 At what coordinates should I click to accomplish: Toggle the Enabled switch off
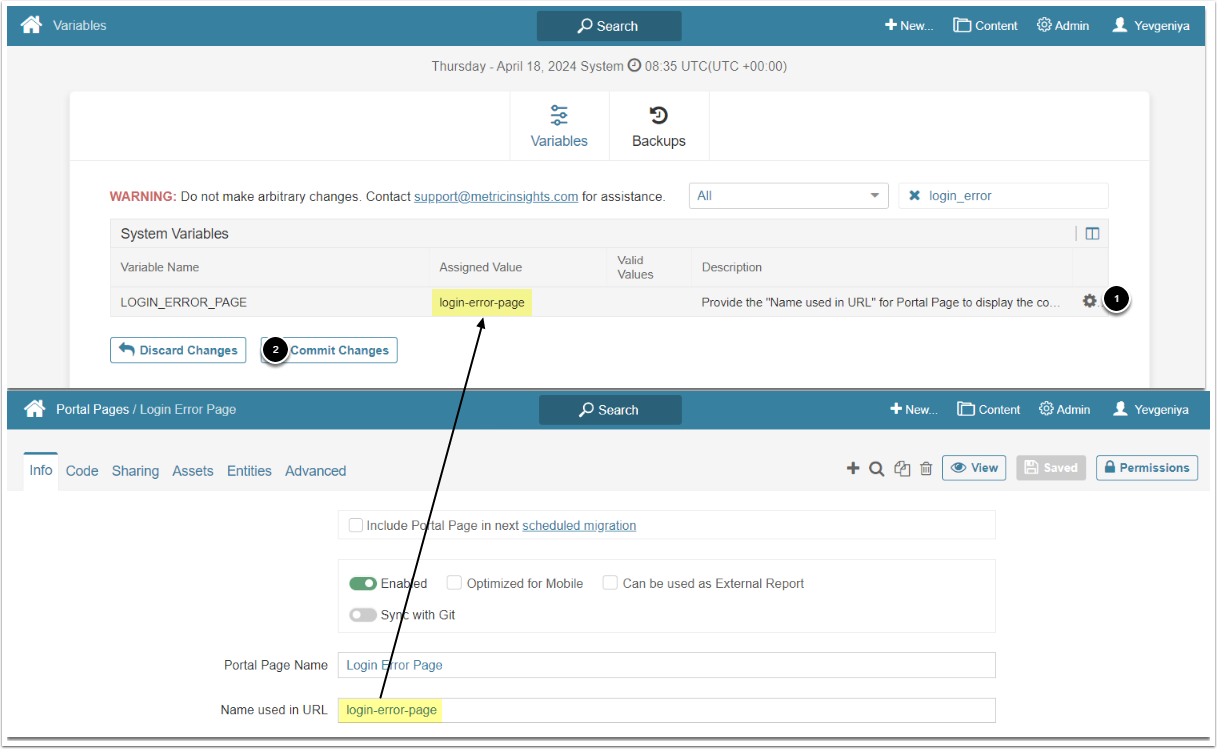pos(363,583)
